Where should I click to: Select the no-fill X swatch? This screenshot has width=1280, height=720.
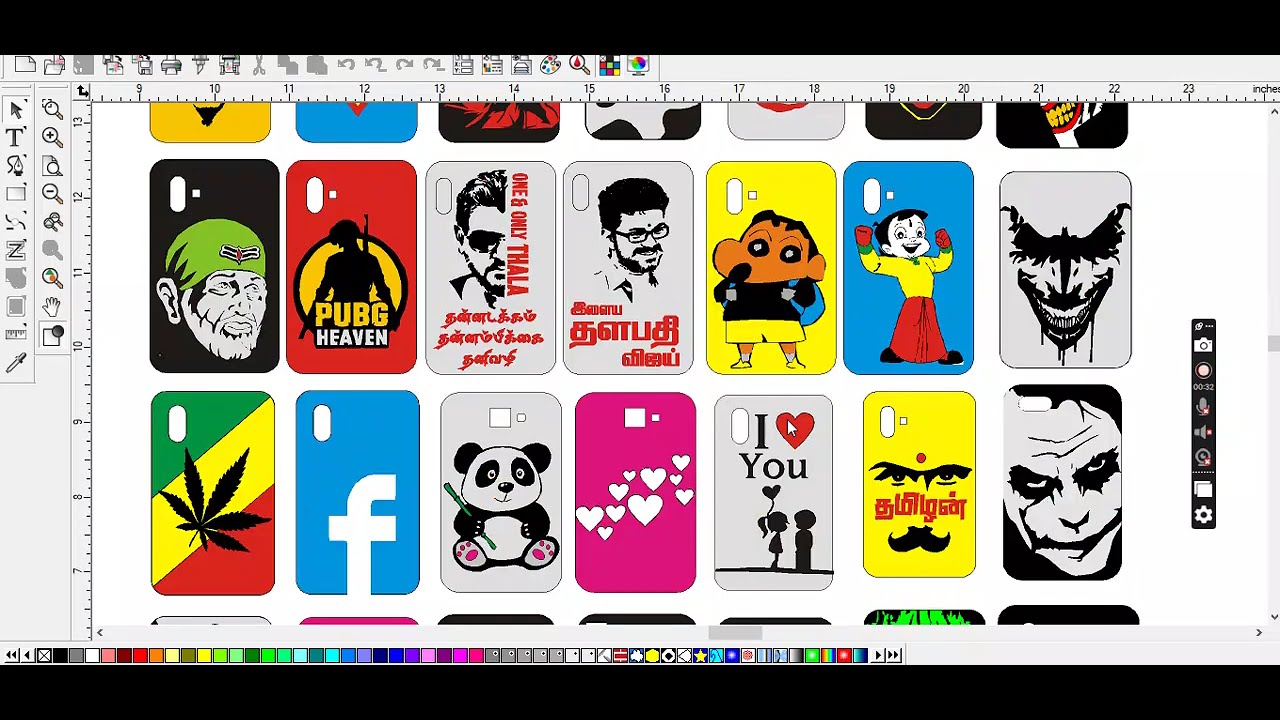pyautogui.click(x=44, y=655)
